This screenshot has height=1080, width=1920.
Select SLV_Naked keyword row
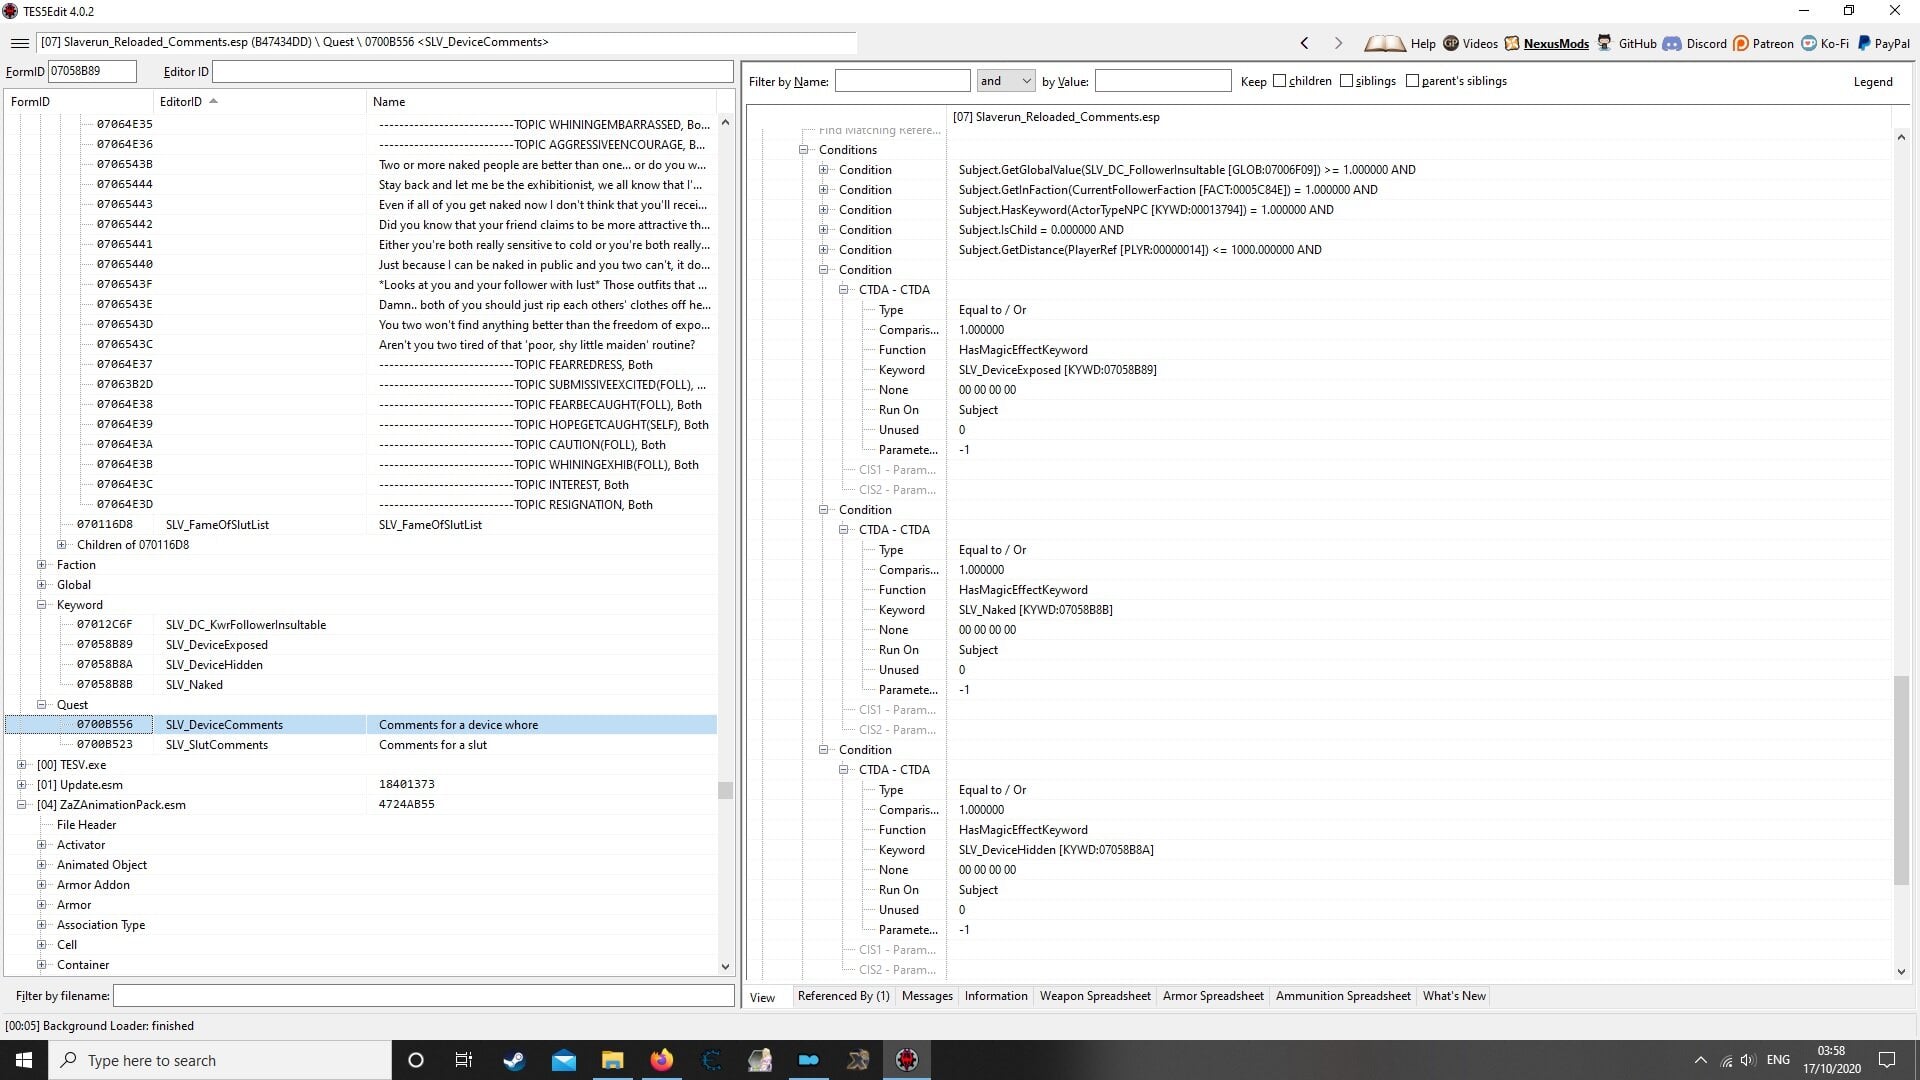(x=361, y=685)
